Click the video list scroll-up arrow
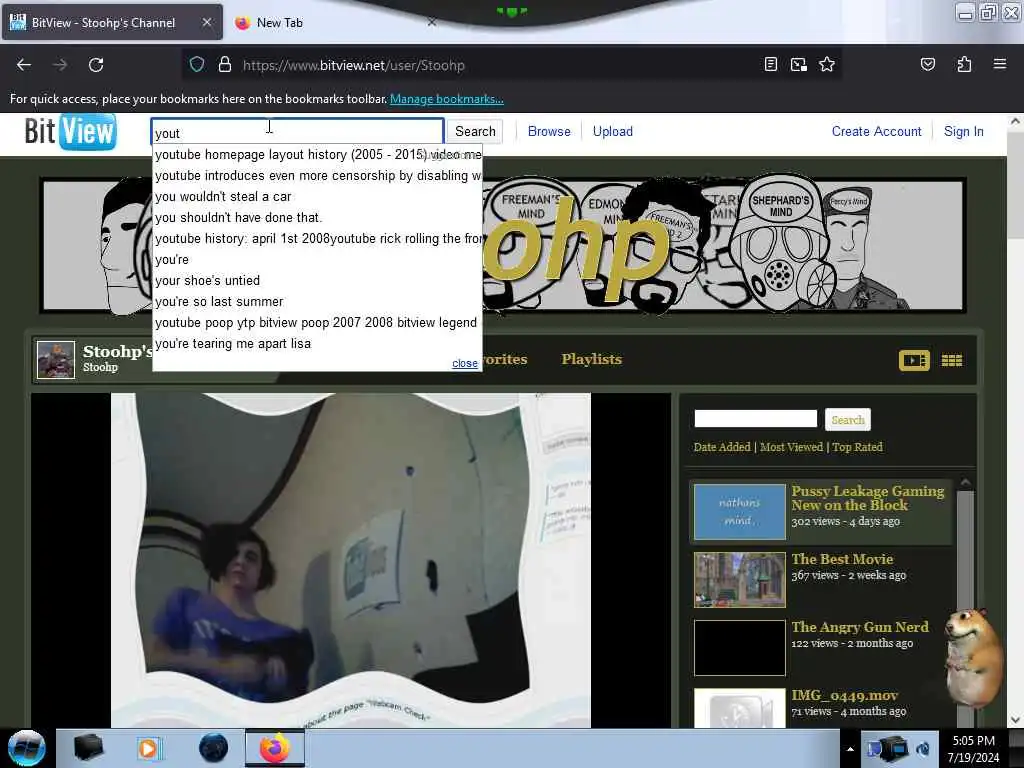Image resolution: width=1024 pixels, height=768 pixels. [965, 483]
